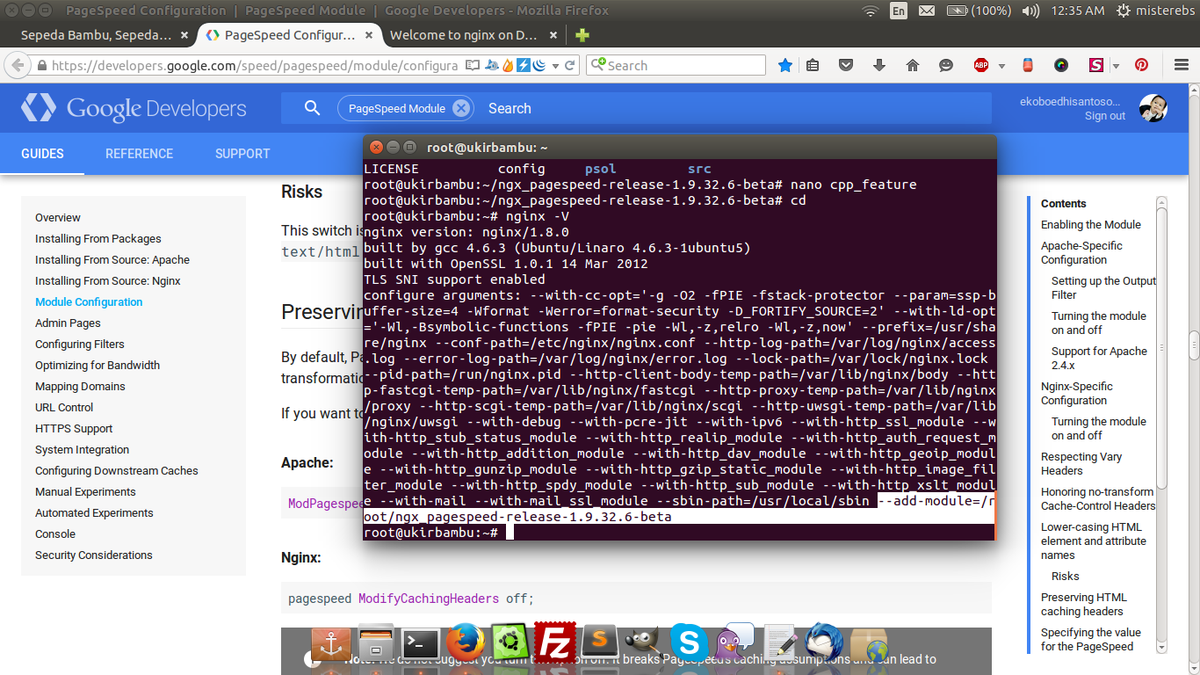The height and width of the screenshot is (675, 1200).
Task: Launch FileZilla from the dock
Action: [x=553, y=642]
